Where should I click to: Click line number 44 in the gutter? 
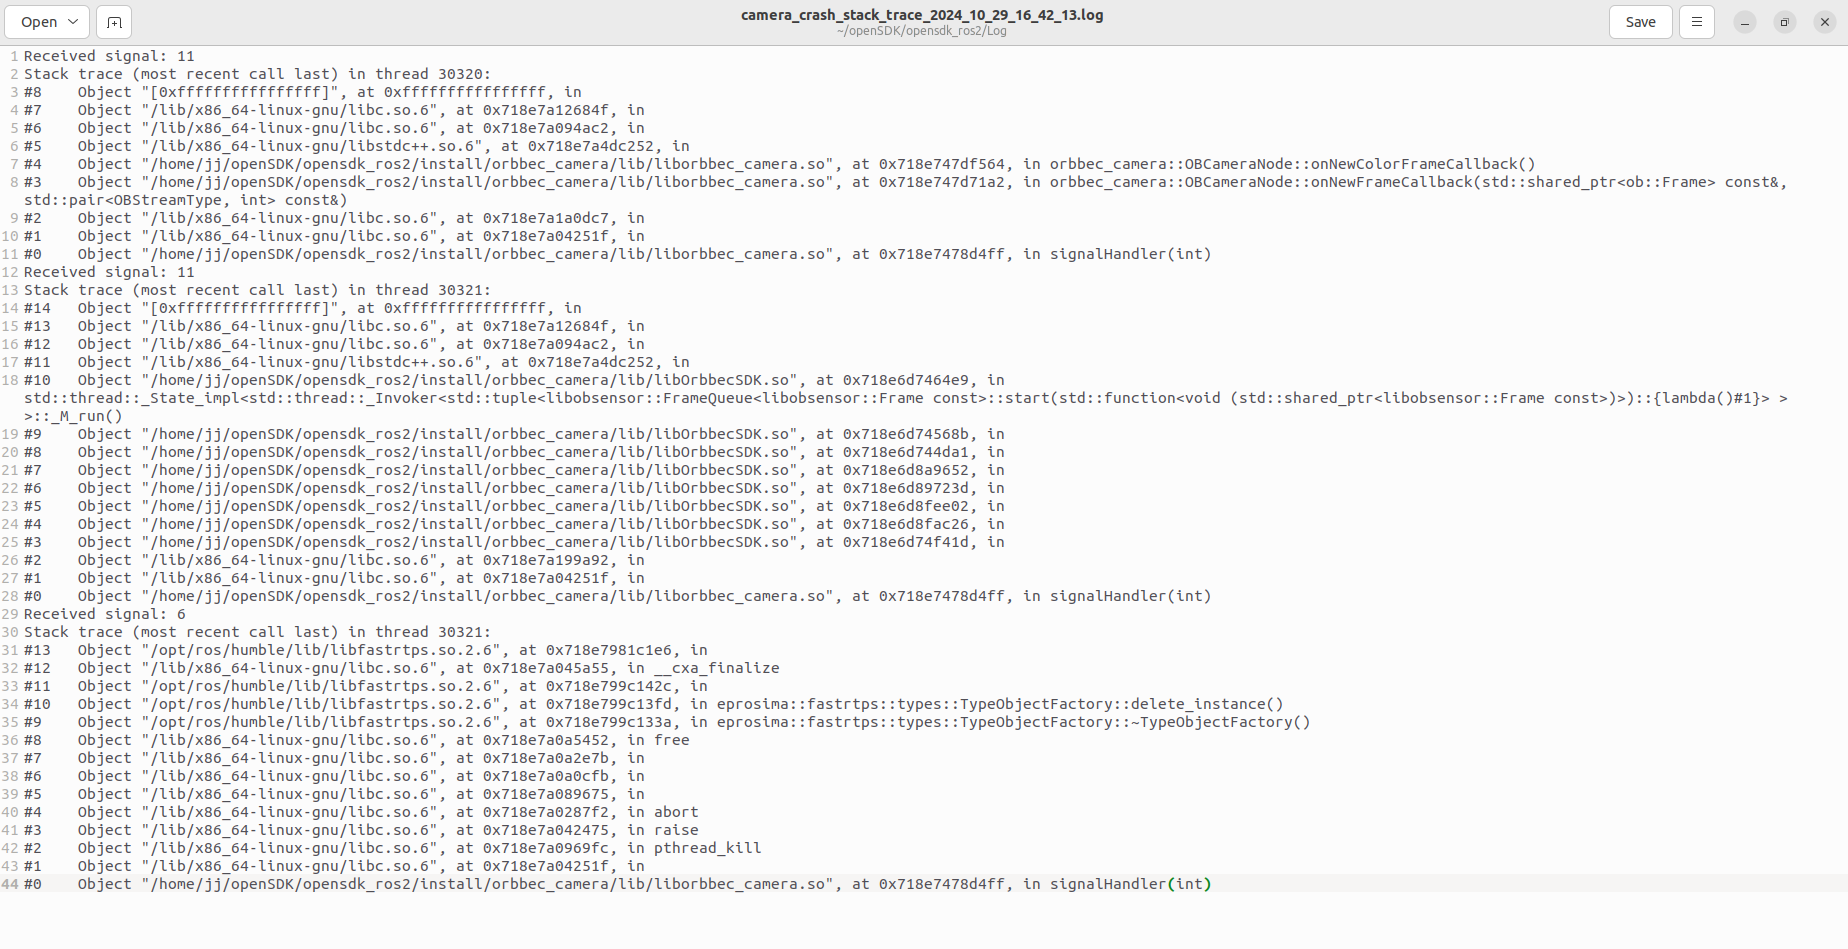(10, 884)
